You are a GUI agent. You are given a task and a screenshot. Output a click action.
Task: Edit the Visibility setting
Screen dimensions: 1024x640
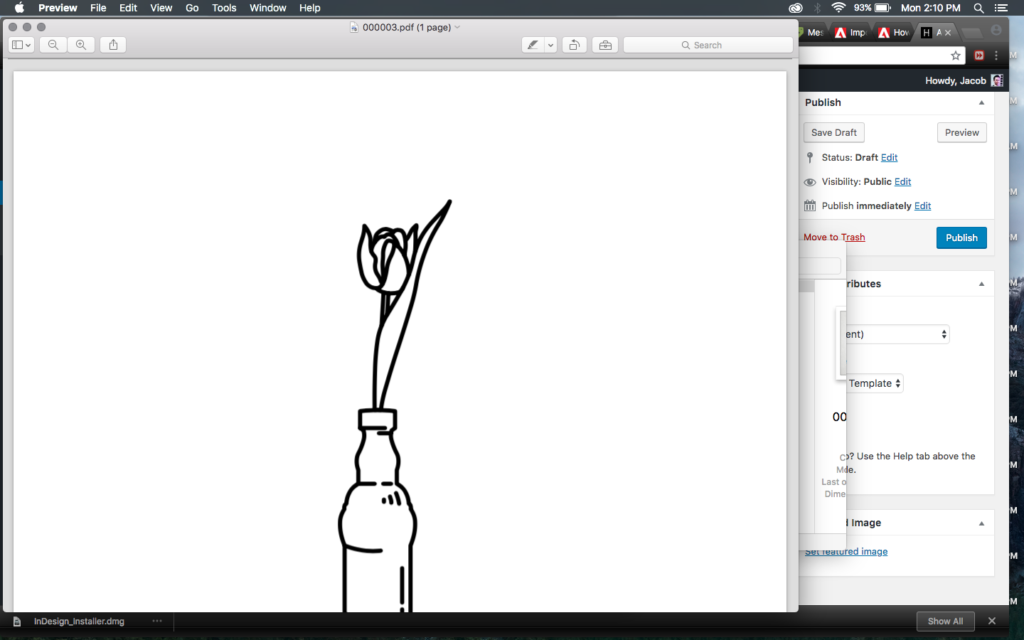point(902,182)
